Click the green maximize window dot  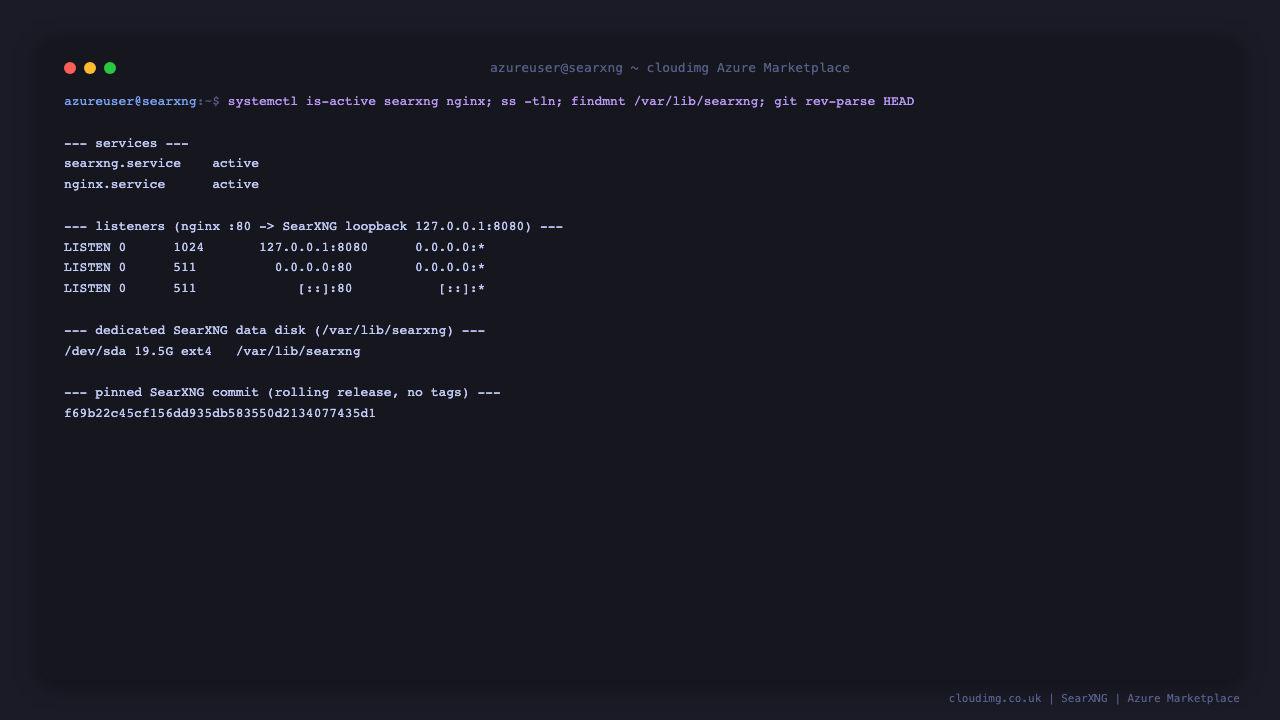click(110, 68)
